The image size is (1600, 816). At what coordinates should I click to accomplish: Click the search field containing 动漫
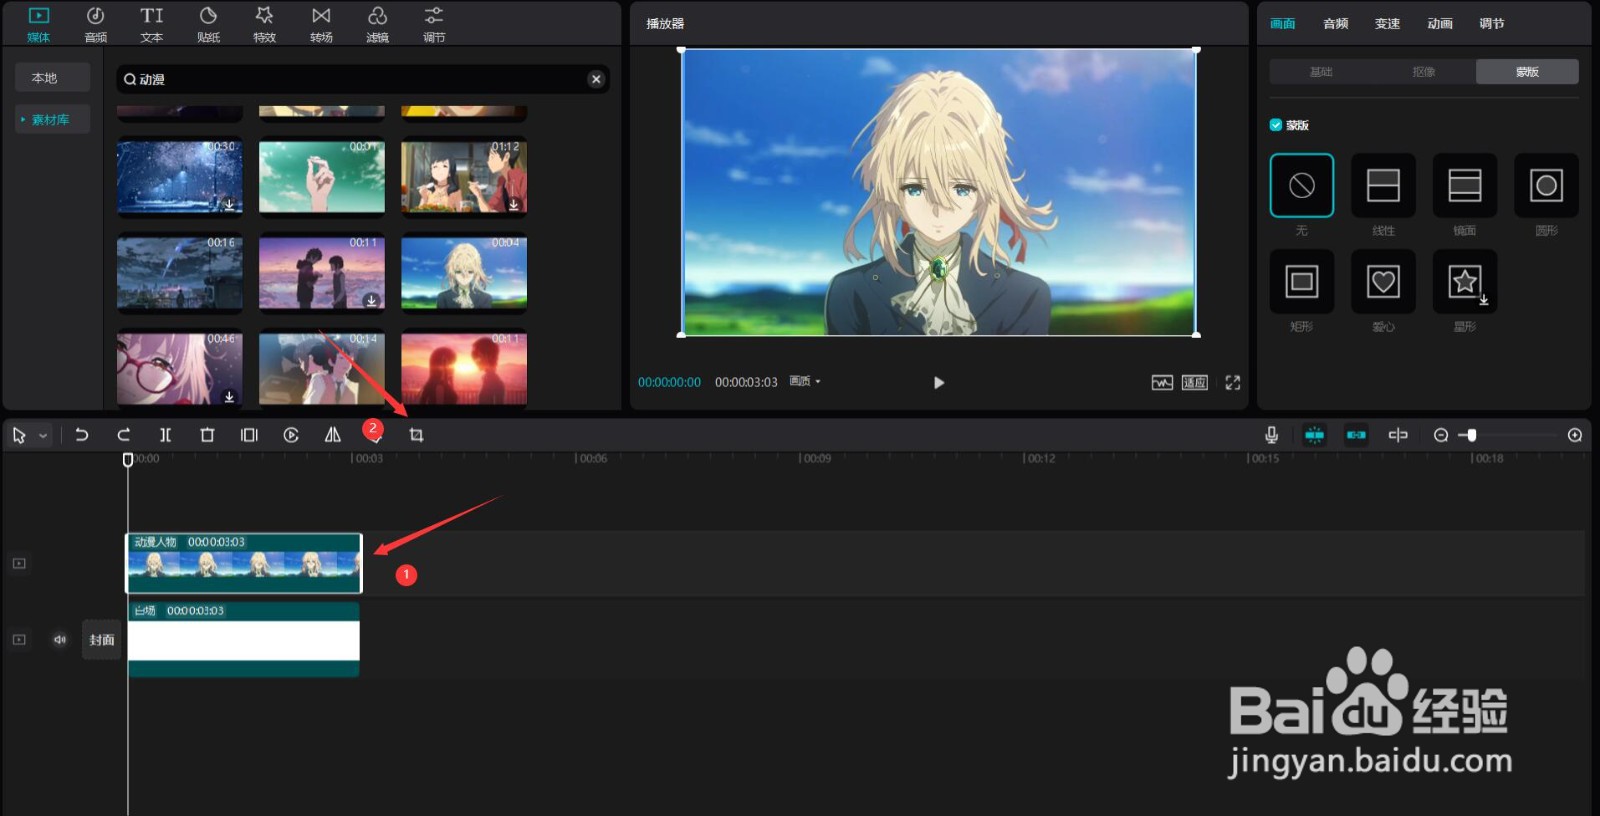pos(362,79)
